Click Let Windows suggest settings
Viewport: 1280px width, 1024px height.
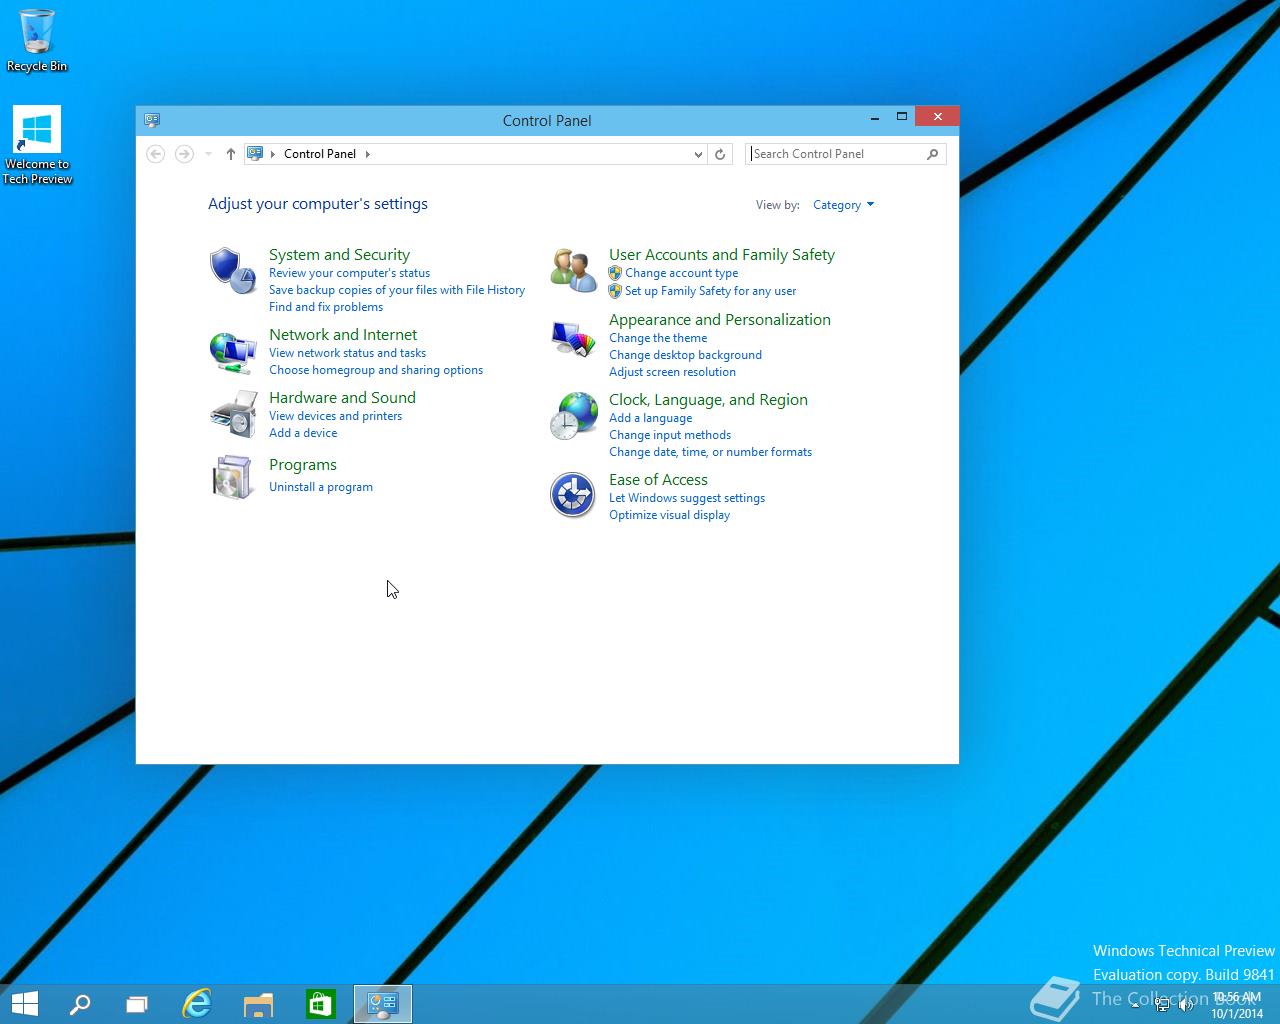pyautogui.click(x=687, y=498)
